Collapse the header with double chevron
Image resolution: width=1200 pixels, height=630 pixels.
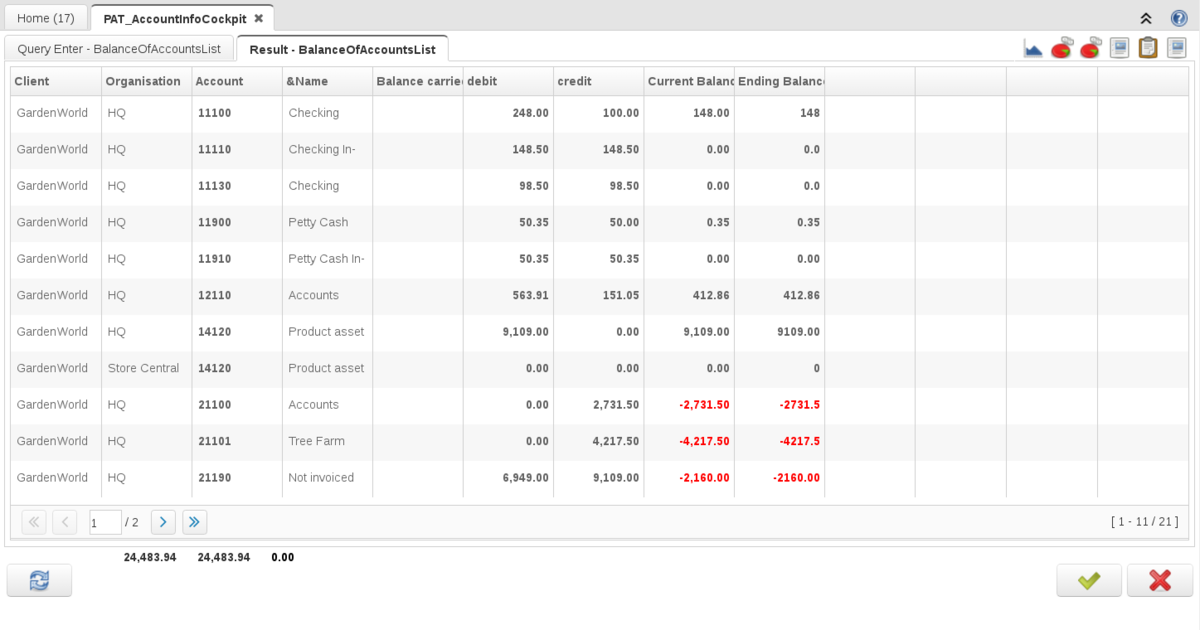point(1146,18)
